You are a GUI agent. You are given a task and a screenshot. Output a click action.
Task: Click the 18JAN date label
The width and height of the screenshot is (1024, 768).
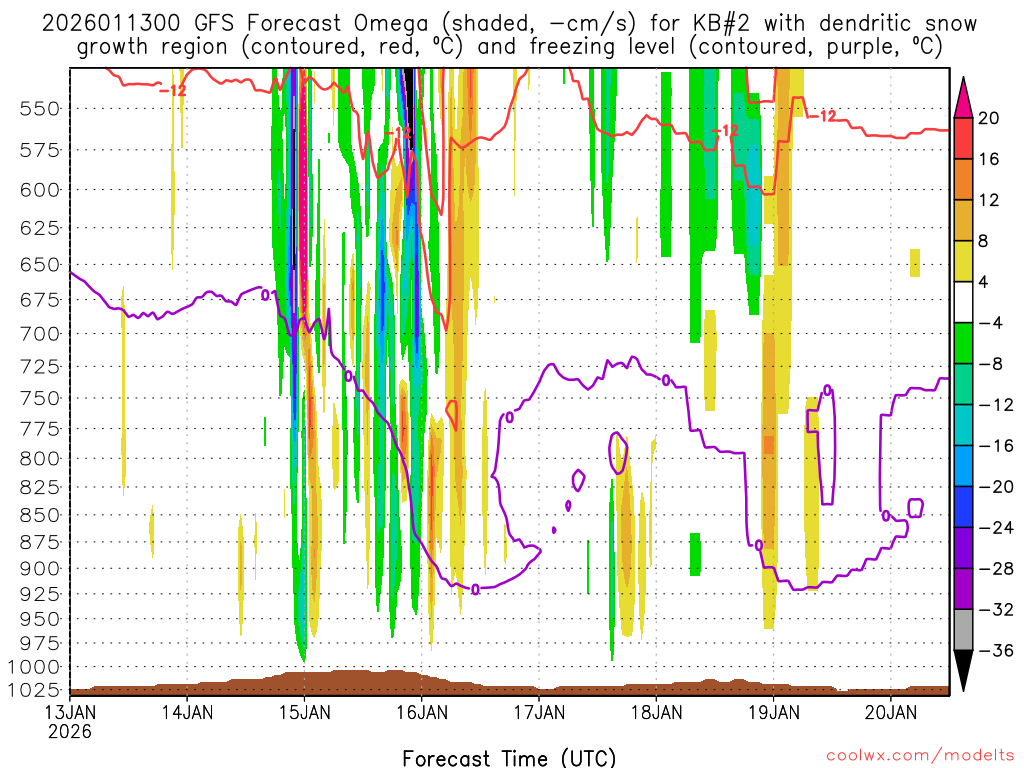[656, 712]
